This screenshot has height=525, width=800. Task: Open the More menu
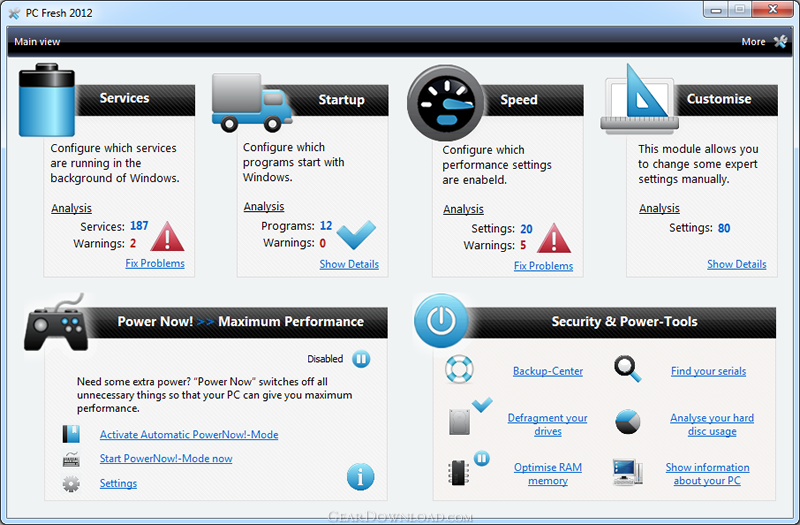754,42
